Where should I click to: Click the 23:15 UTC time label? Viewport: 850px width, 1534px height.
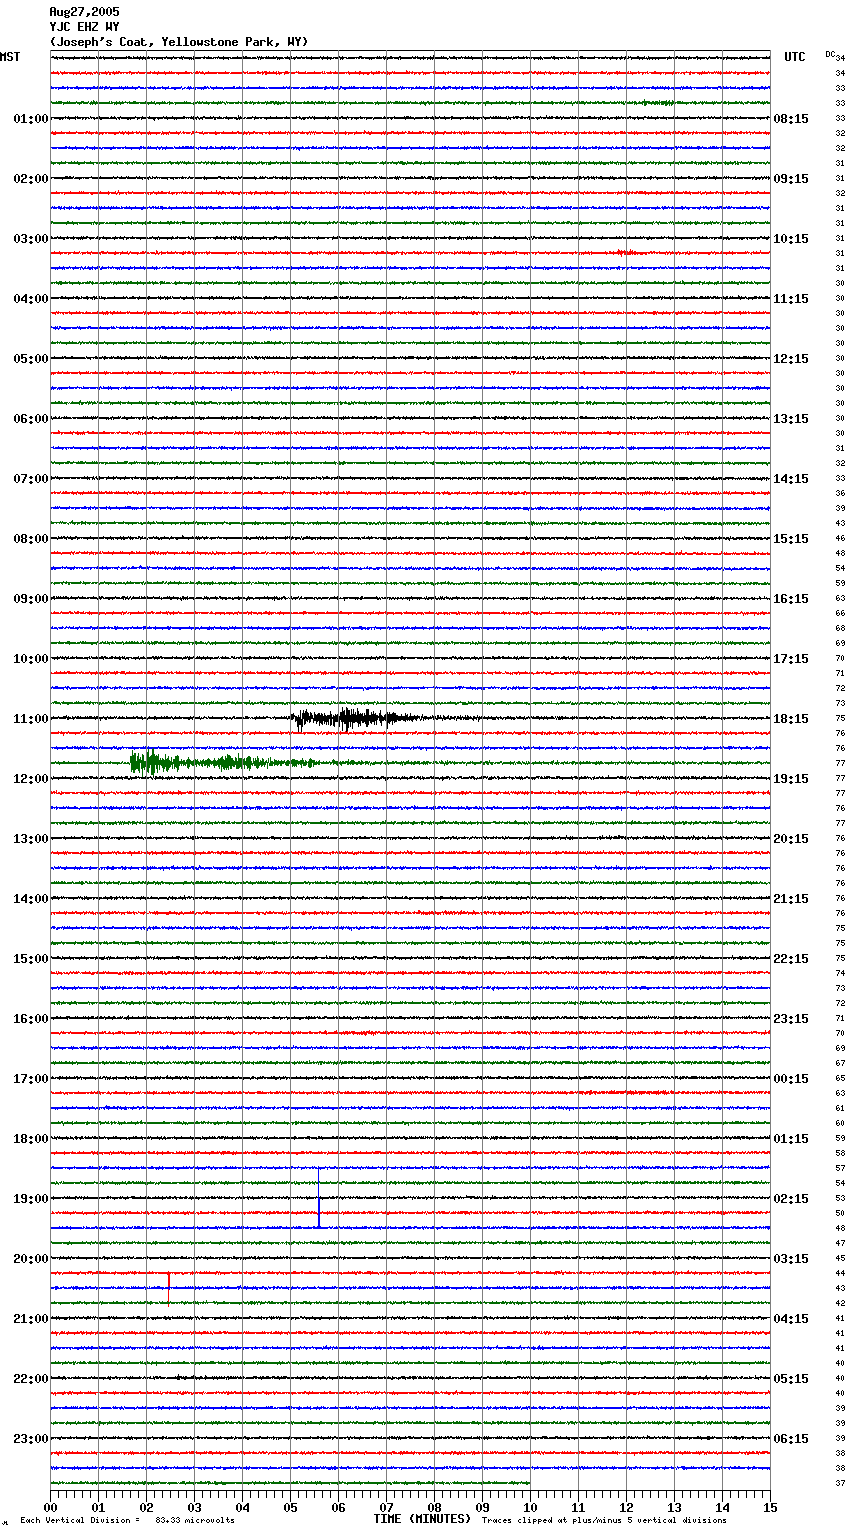(x=791, y=1019)
